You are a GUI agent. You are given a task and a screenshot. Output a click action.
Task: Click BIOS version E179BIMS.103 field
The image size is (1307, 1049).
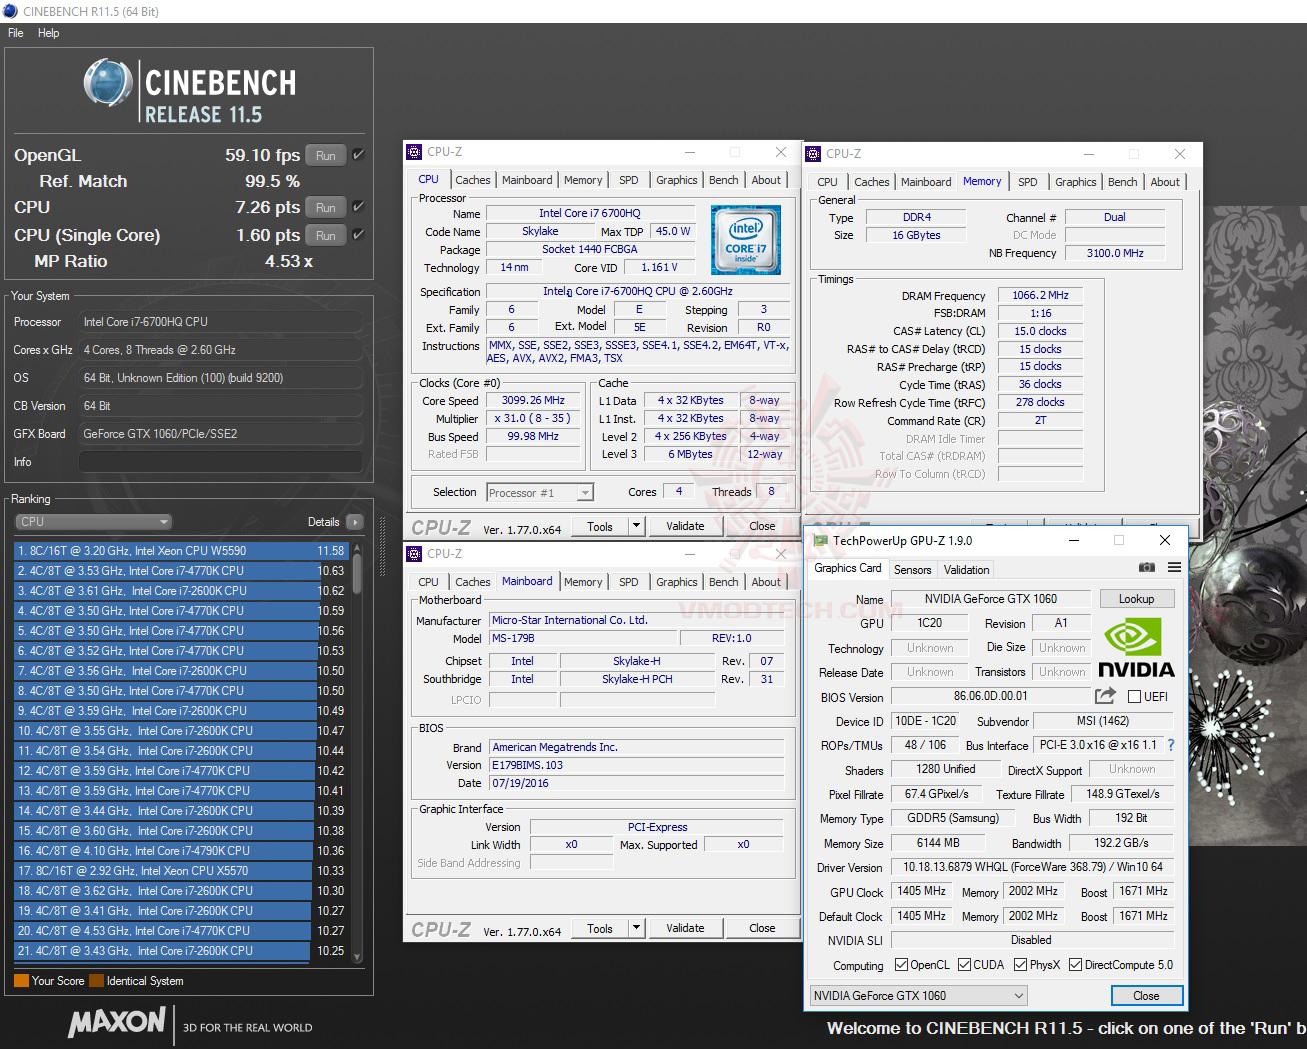[x=636, y=765]
